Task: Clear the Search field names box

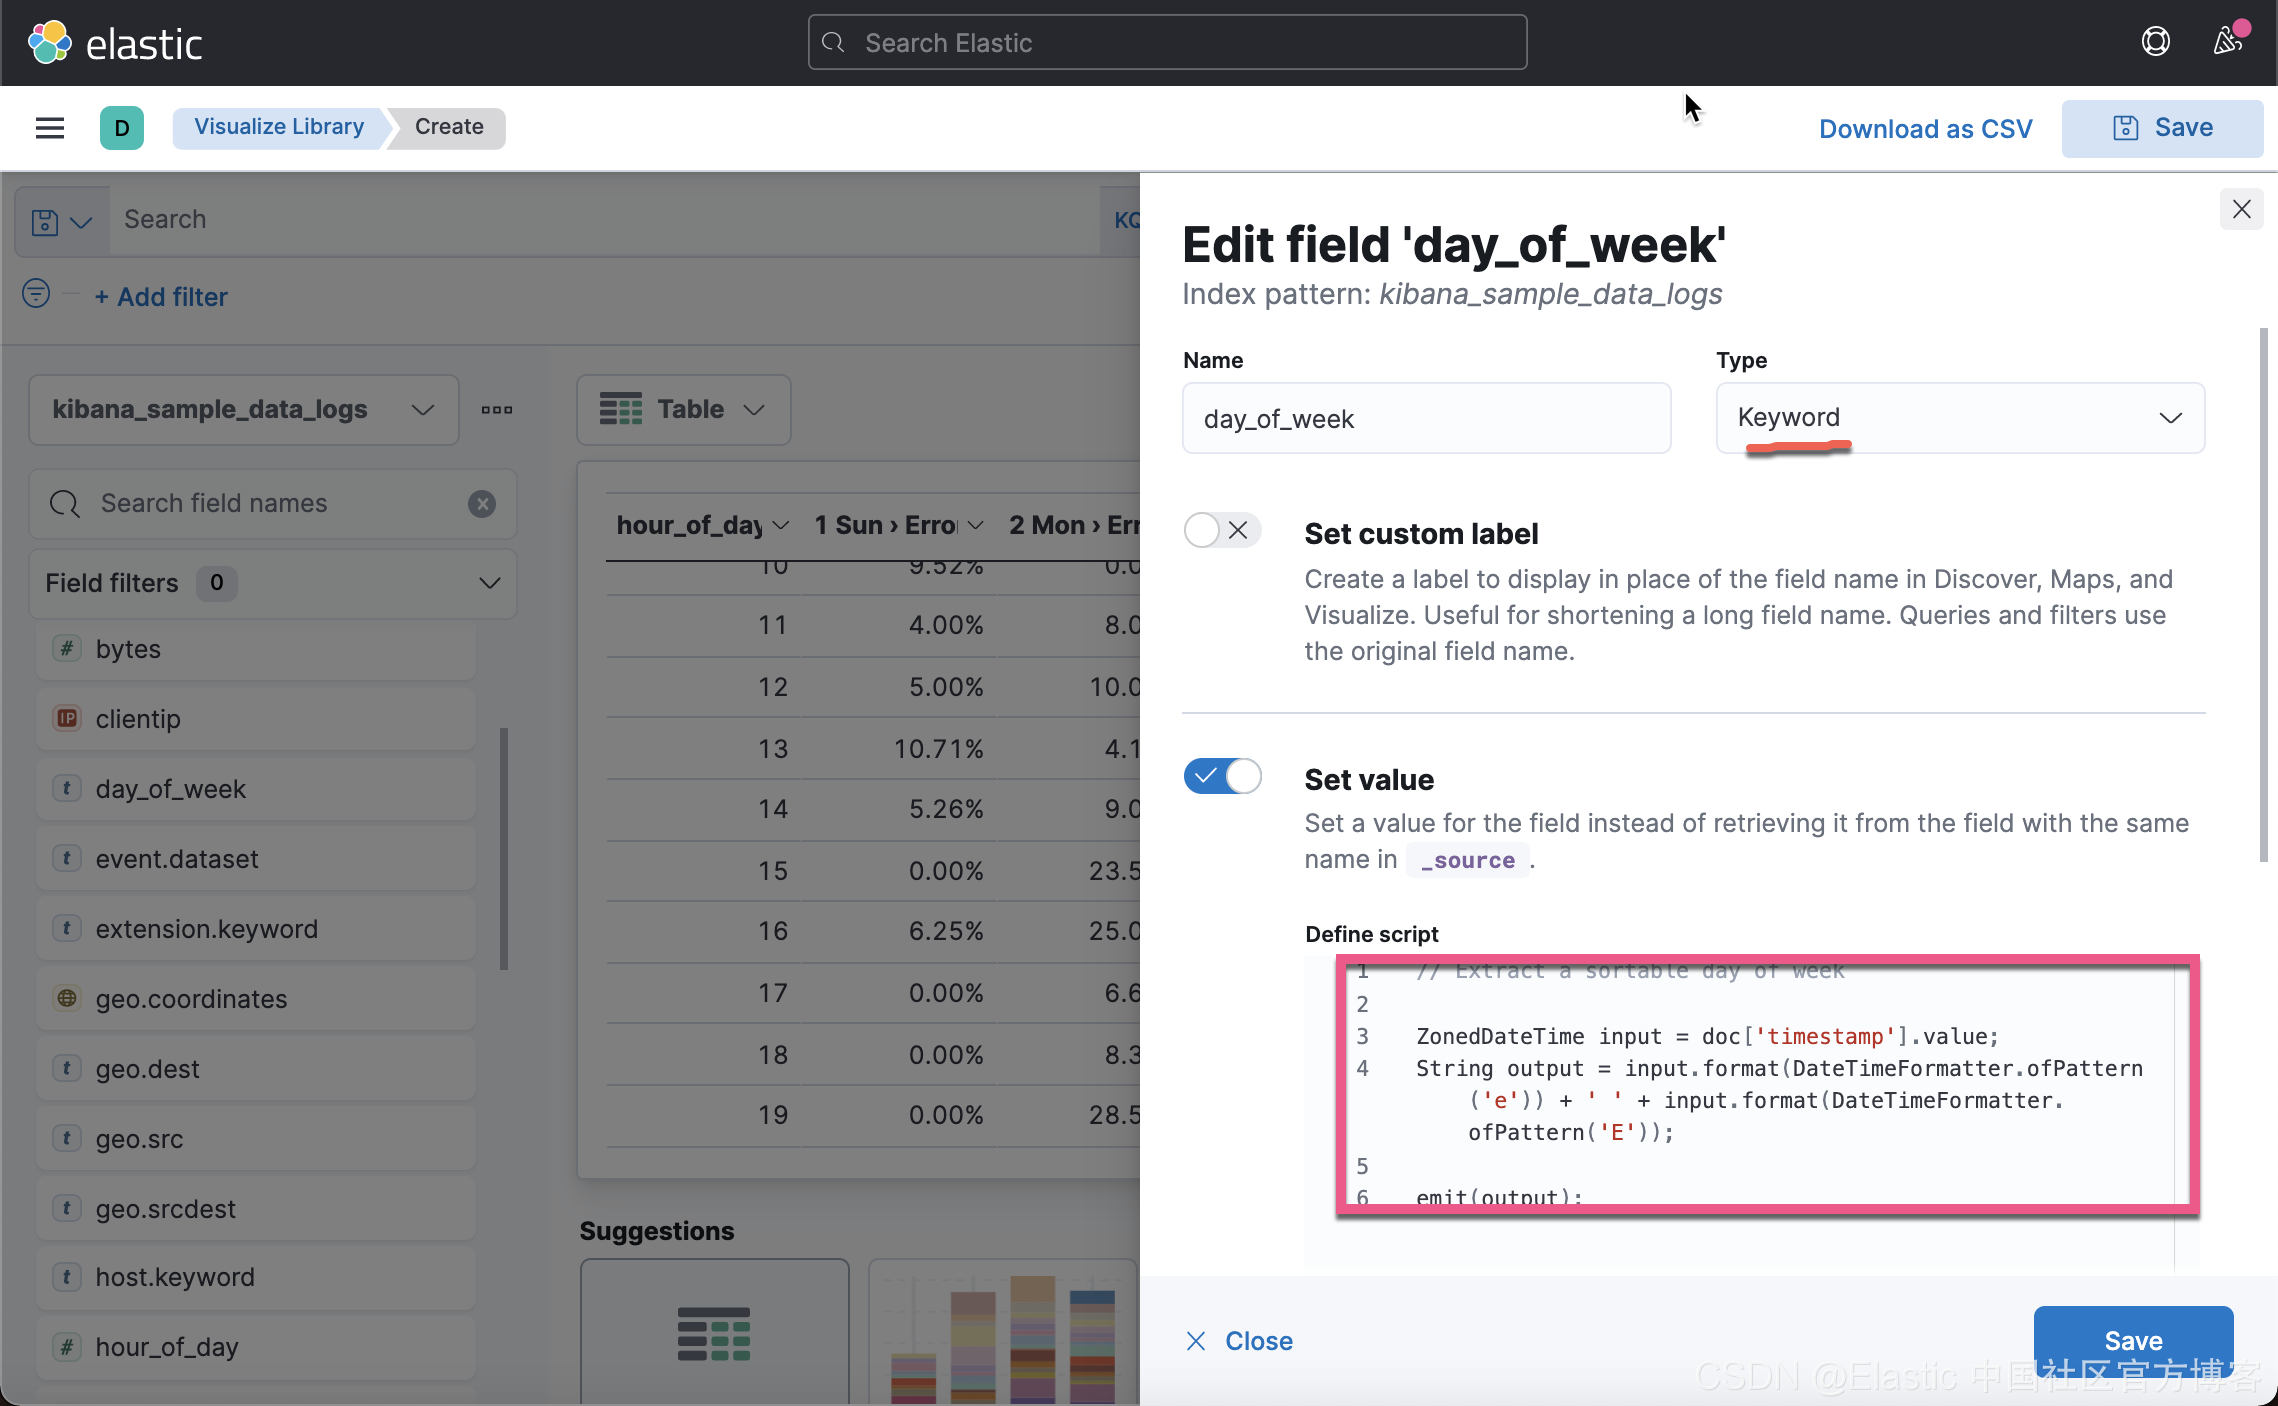Action: [482, 504]
